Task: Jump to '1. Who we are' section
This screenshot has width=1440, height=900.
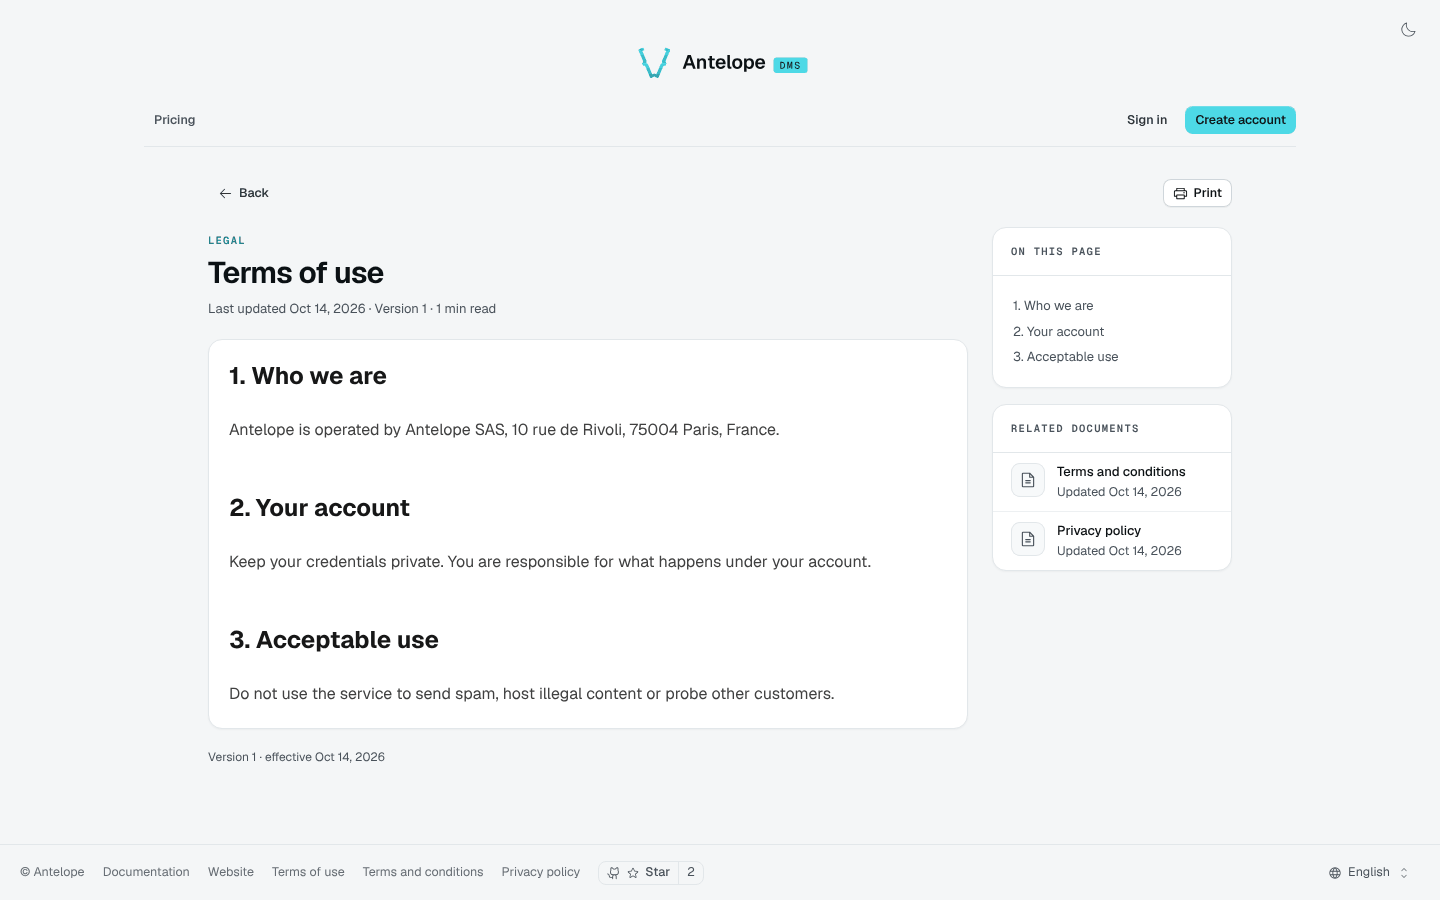Action: (1053, 306)
